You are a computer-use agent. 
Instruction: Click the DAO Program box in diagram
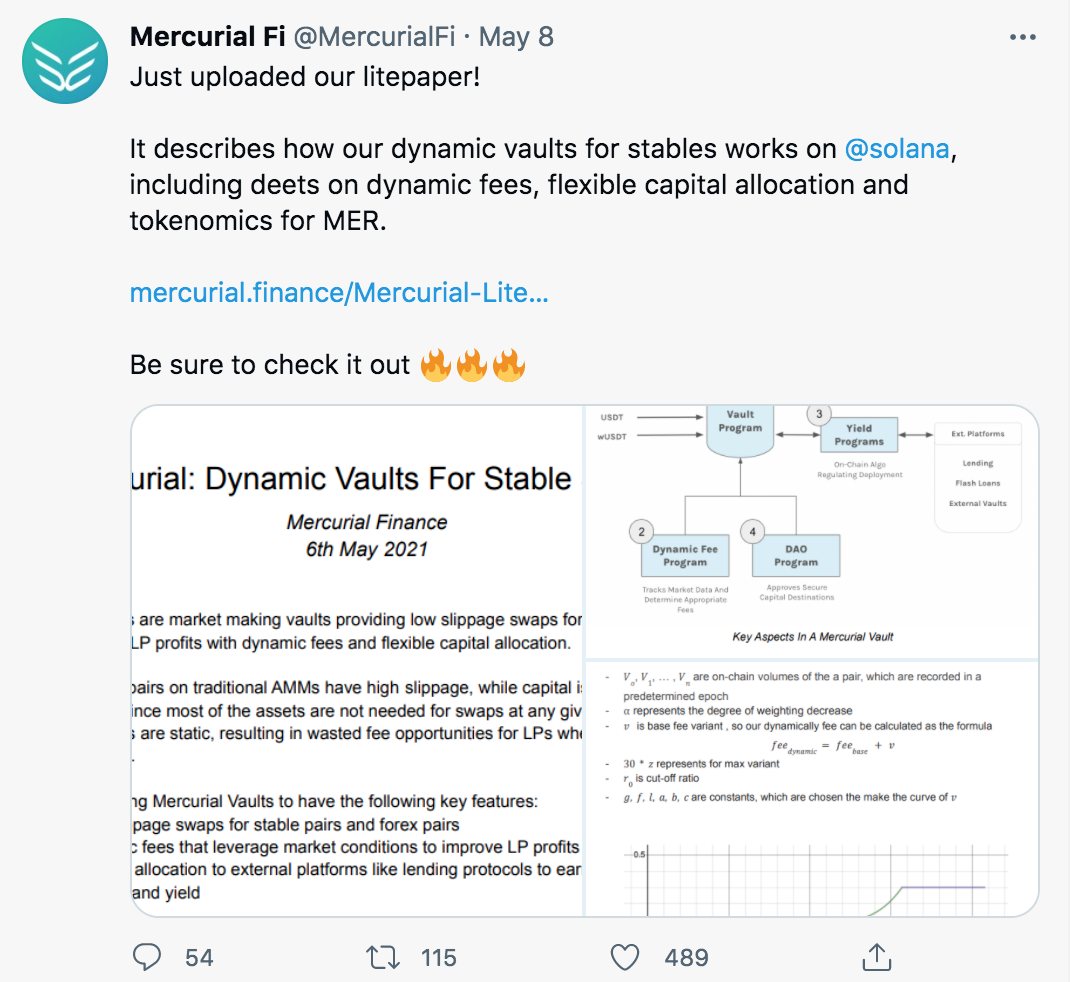pos(796,556)
